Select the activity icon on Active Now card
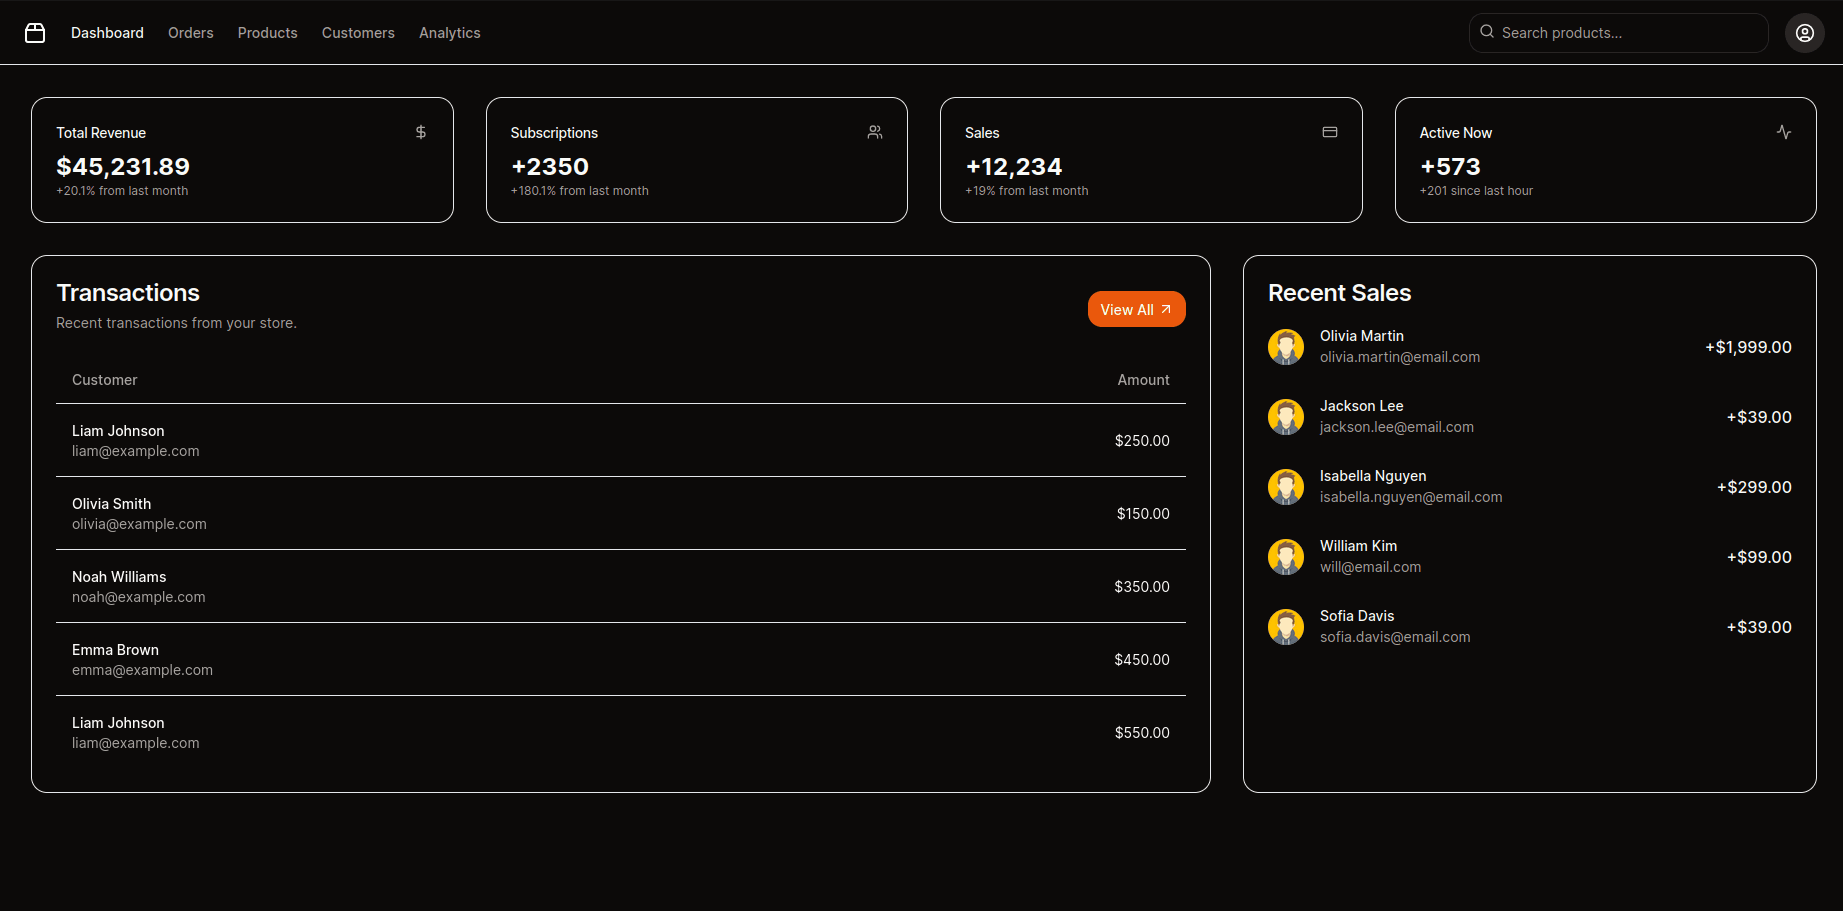The width and height of the screenshot is (1843, 911). point(1784,131)
